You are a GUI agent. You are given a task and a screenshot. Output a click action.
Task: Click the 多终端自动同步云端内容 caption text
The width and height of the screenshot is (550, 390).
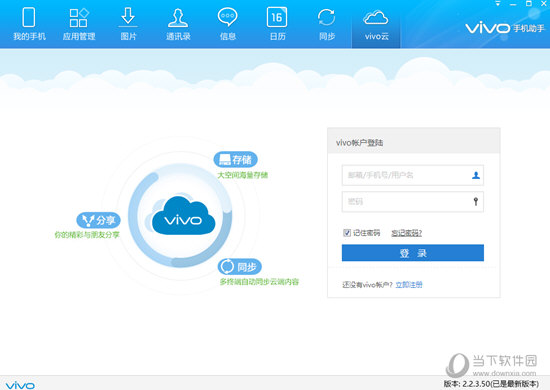pos(259,282)
